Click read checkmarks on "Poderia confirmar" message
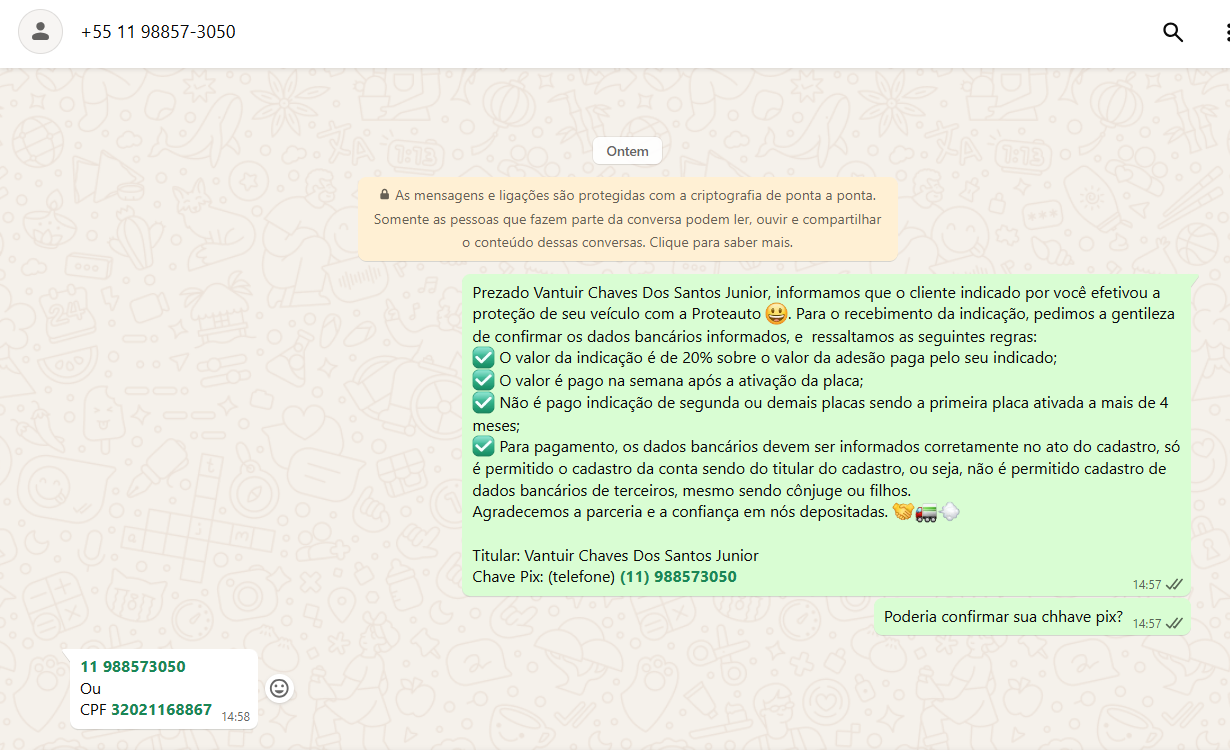 pos(1174,623)
